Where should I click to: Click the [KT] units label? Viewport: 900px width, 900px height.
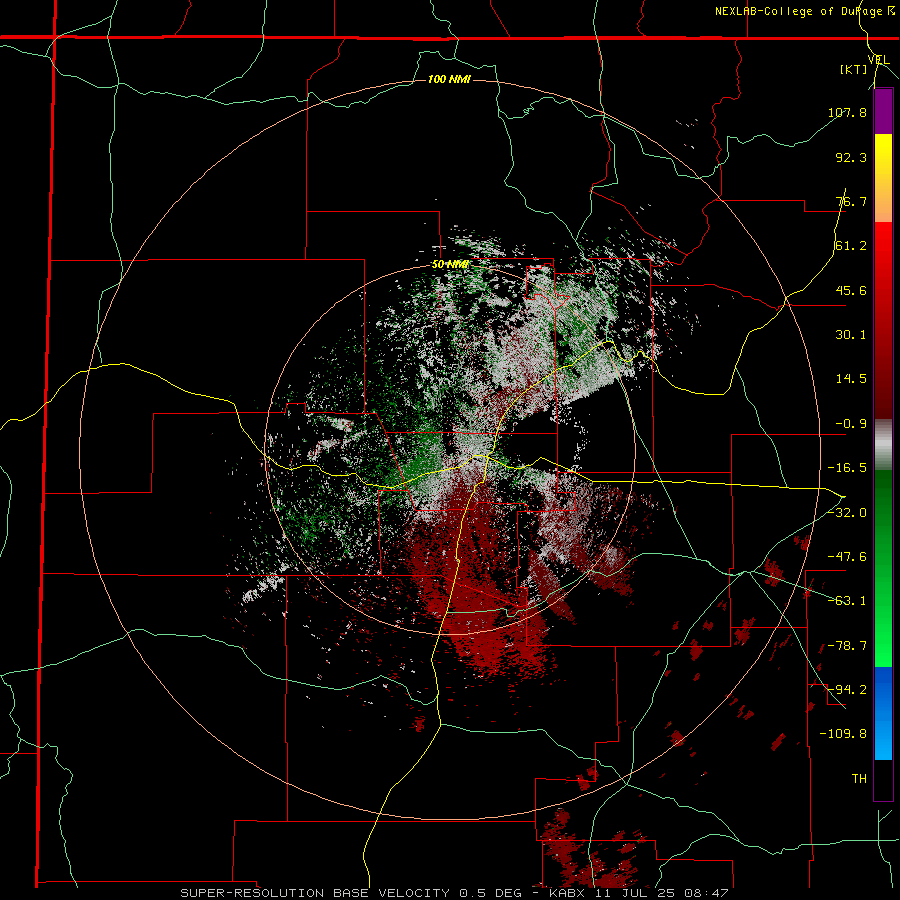tap(854, 69)
